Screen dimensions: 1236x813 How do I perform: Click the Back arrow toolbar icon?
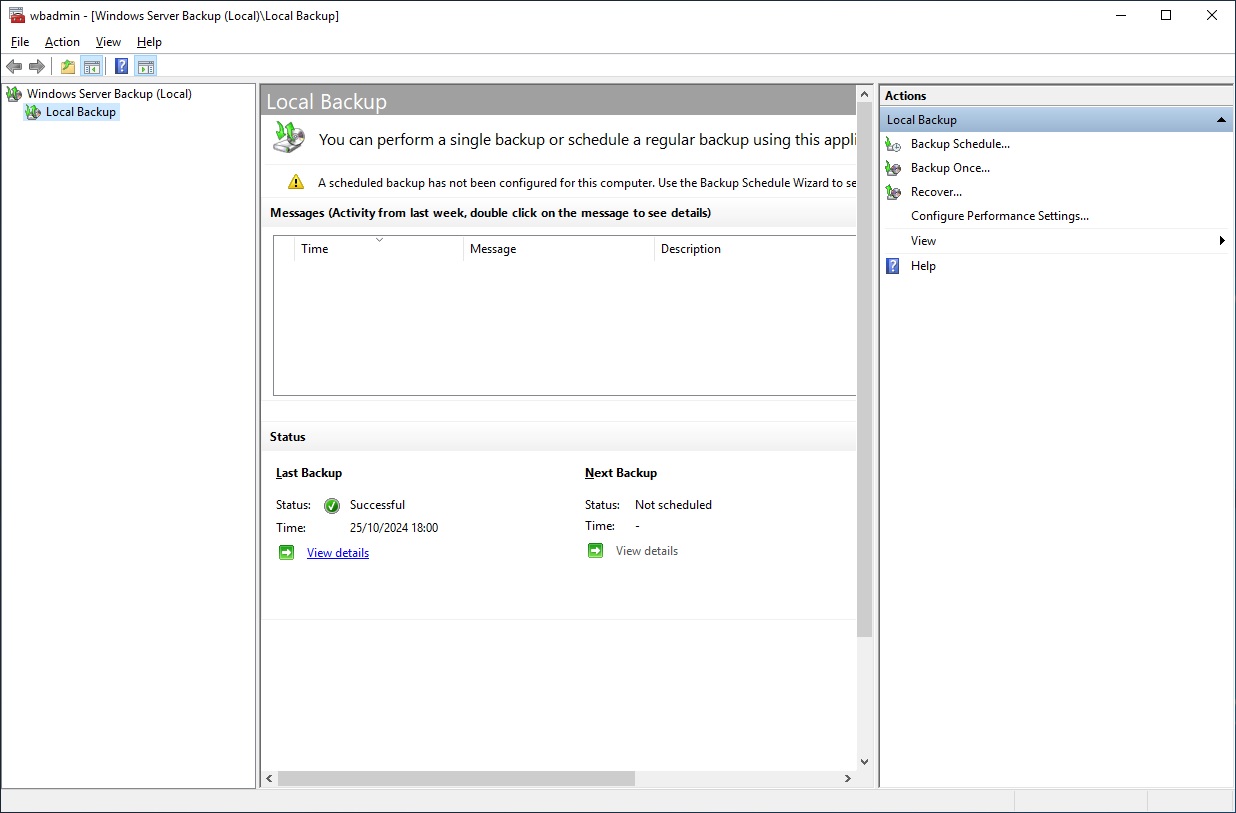(x=14, y=67)
